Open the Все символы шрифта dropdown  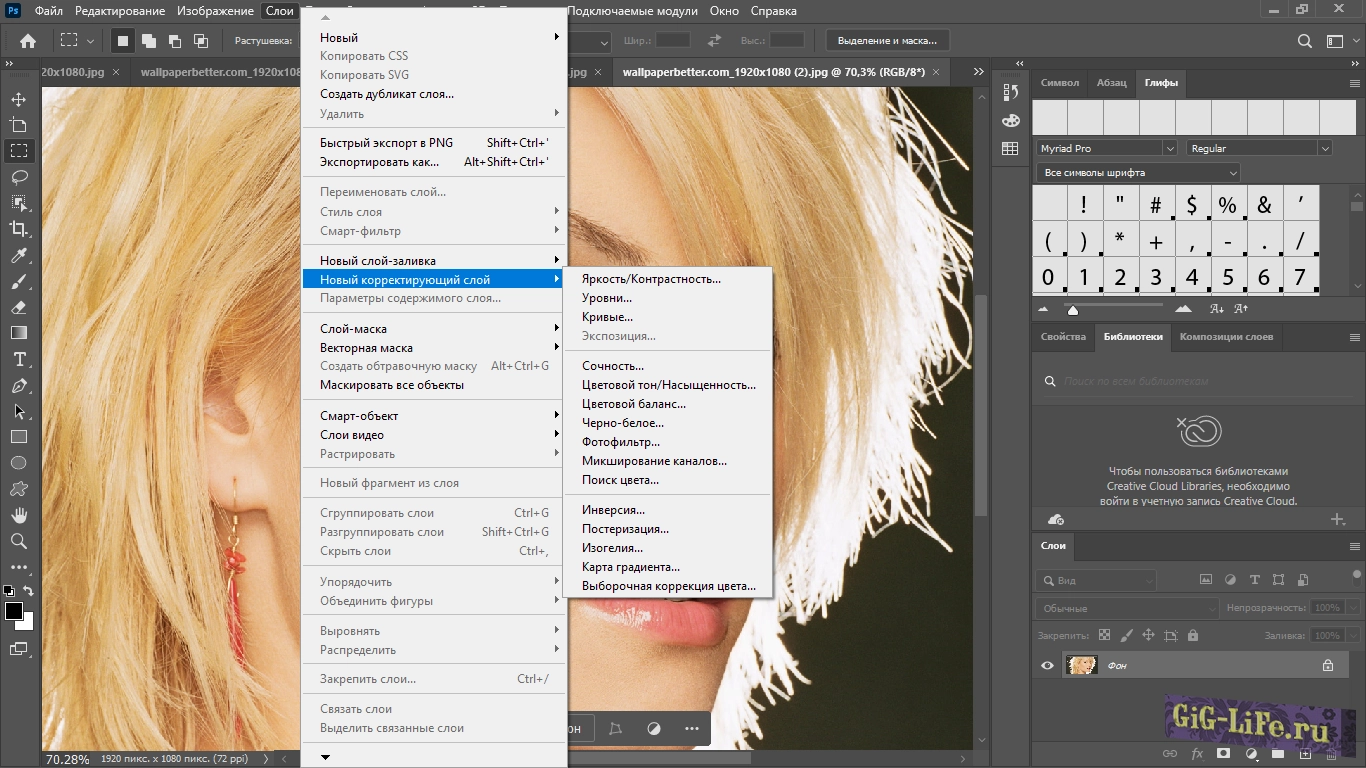click(1137, 172)
